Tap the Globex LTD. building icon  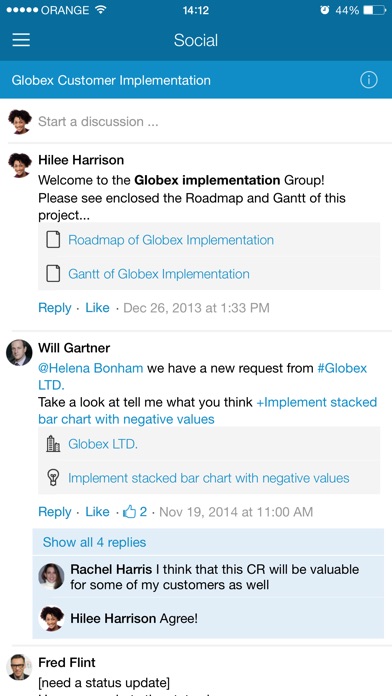53,444
